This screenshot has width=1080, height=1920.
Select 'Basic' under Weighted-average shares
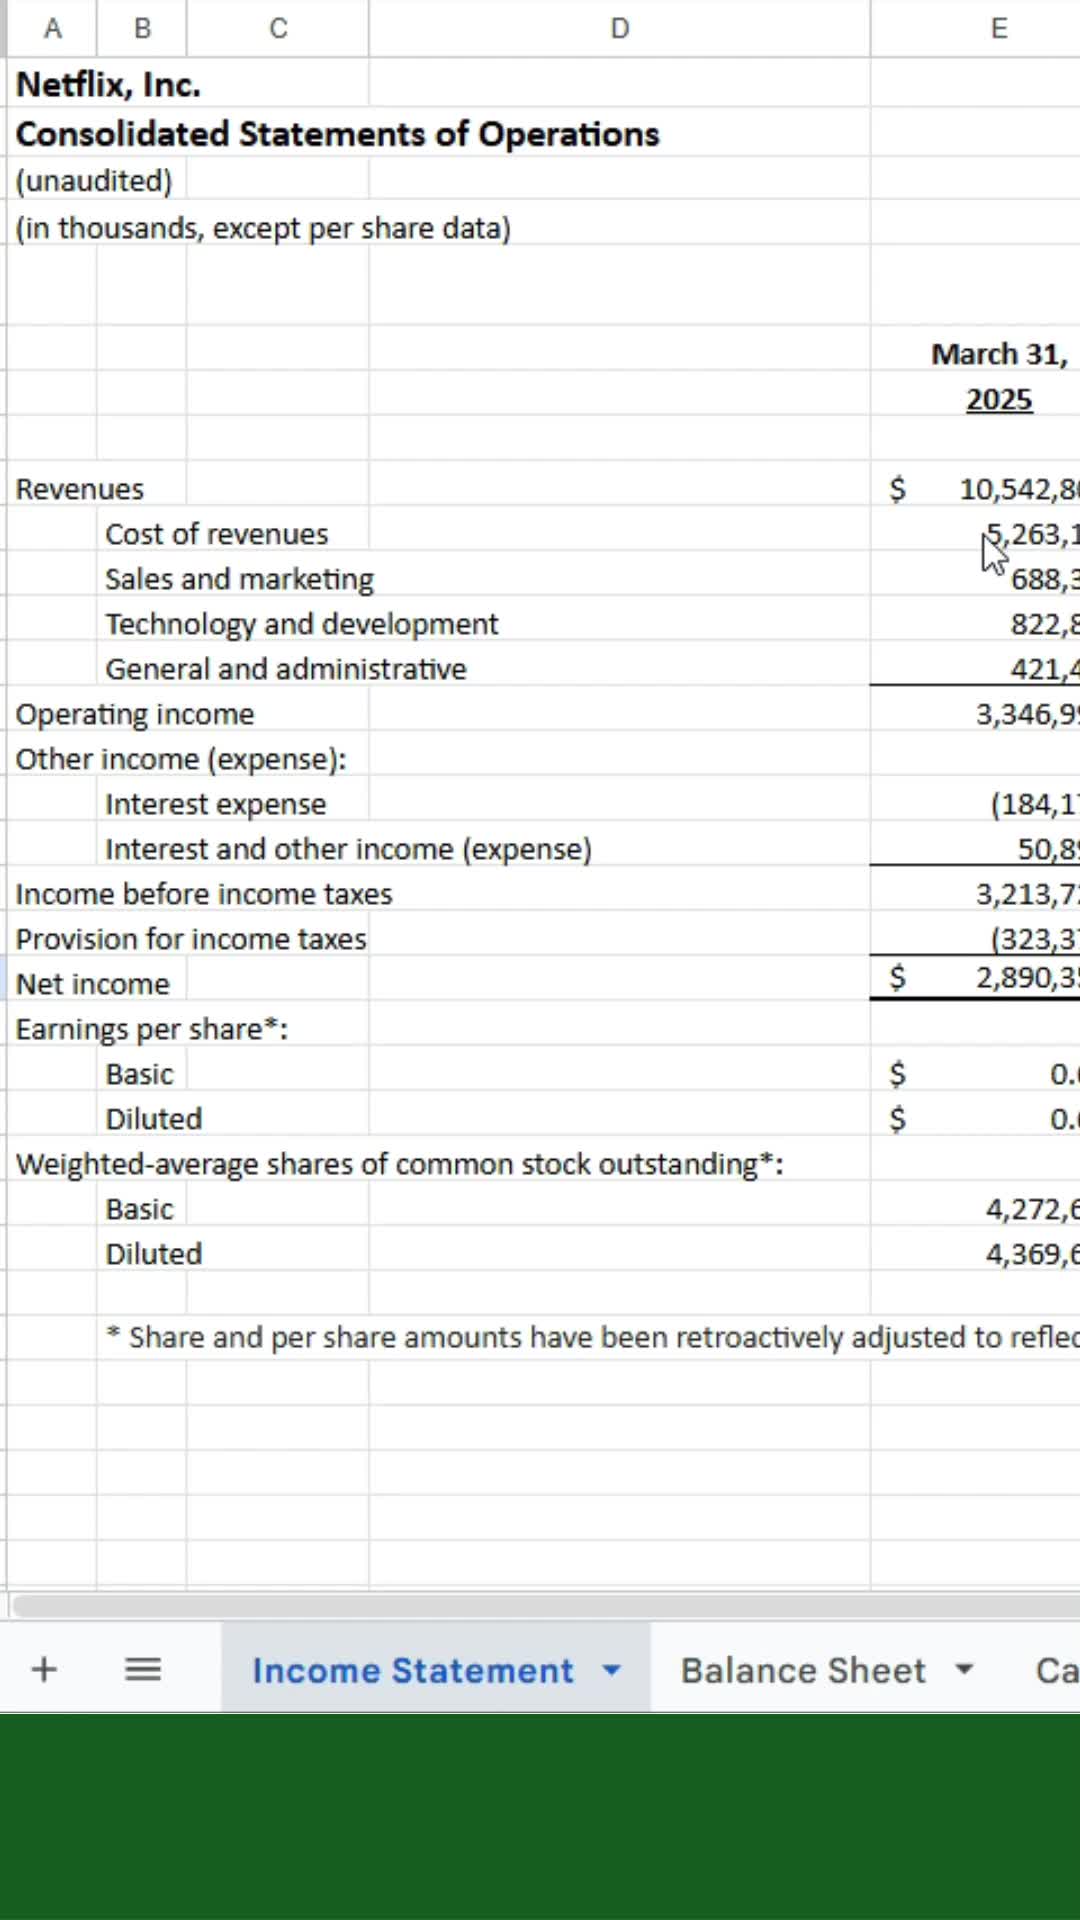(x=140, y=1209)
